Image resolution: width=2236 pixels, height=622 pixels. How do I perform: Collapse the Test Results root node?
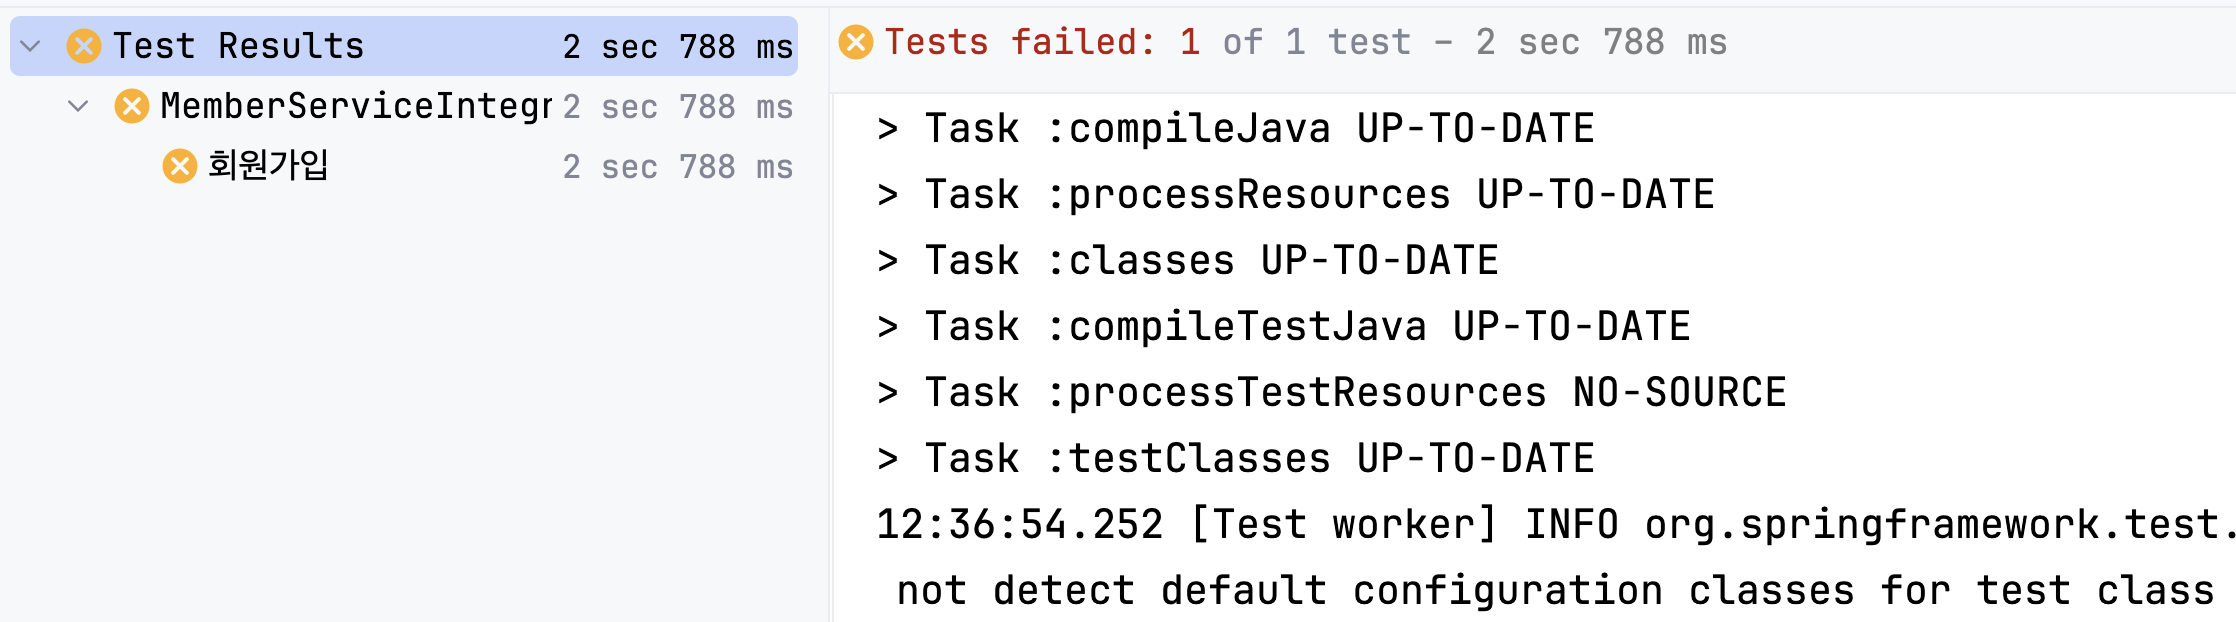pos(31,46)
